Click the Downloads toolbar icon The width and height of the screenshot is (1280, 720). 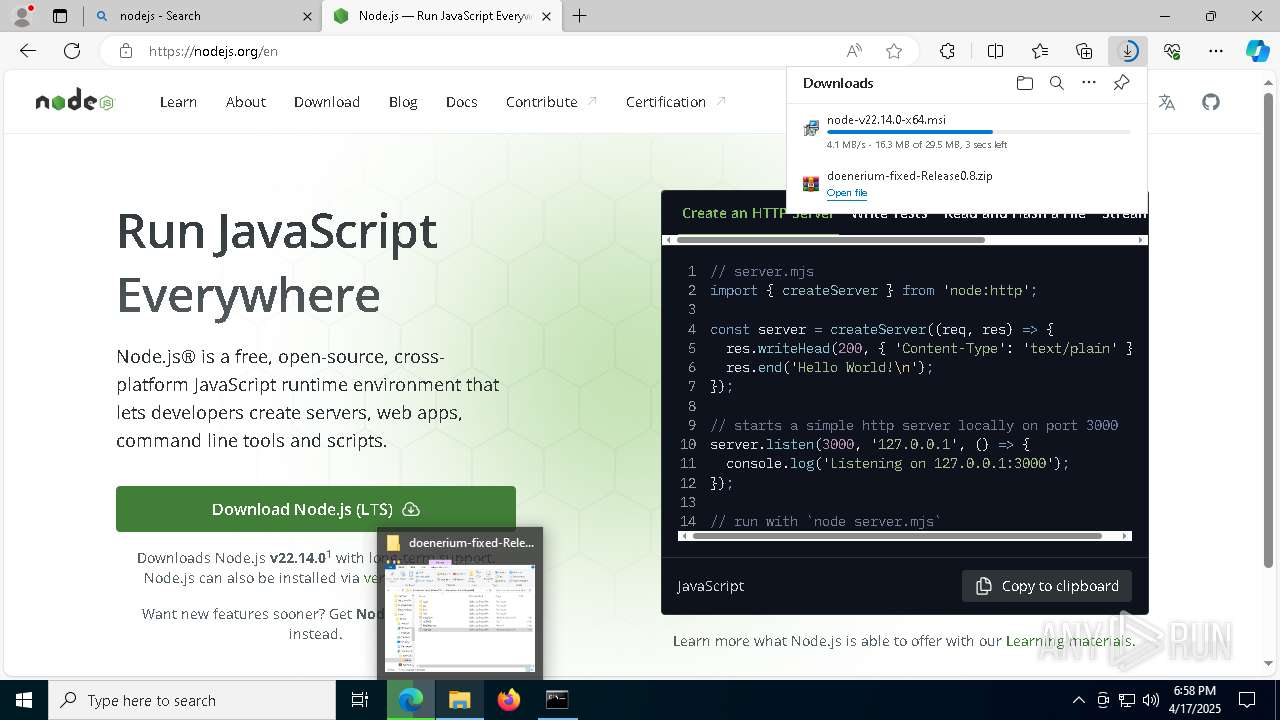1128,51
